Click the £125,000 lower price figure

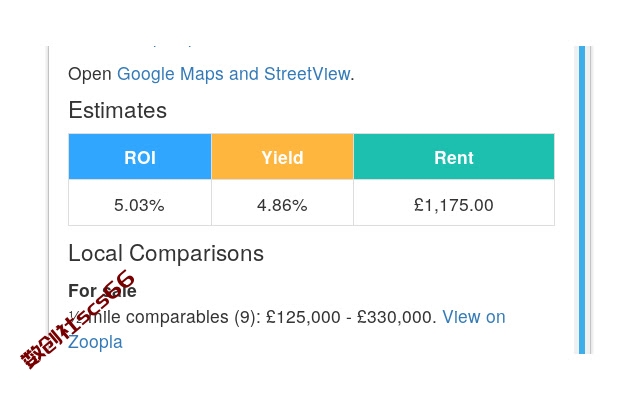[x=303, y=317]
